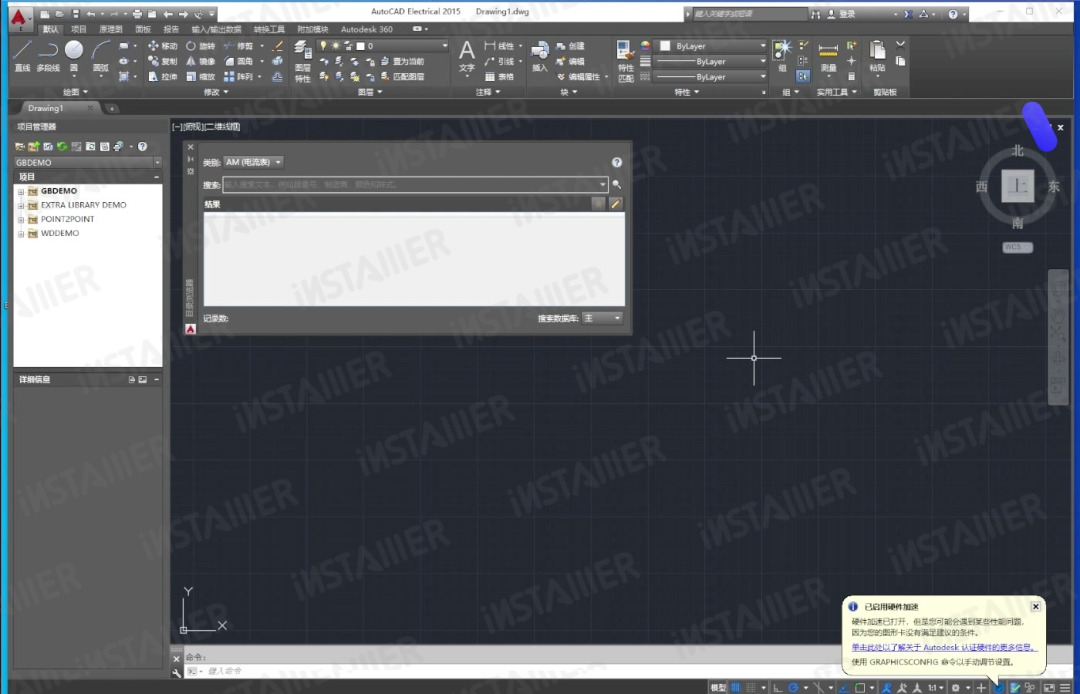Click 特性匹配 (Match Properties) tool
The height and width of the screenshot is (694, 1080).
click(625, 61)
